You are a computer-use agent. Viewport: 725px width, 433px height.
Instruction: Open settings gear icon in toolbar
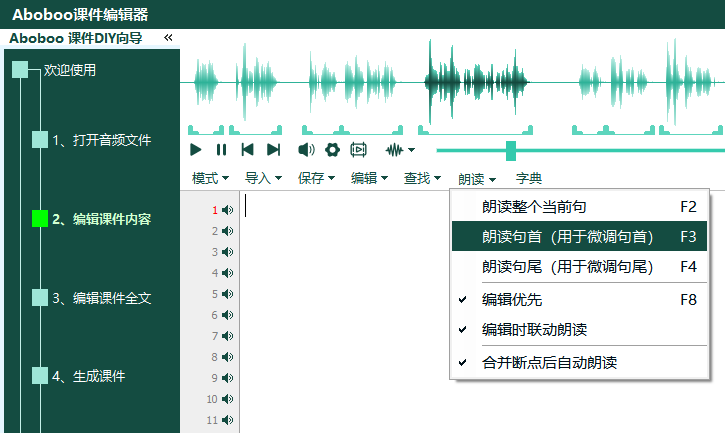(333, 150)
